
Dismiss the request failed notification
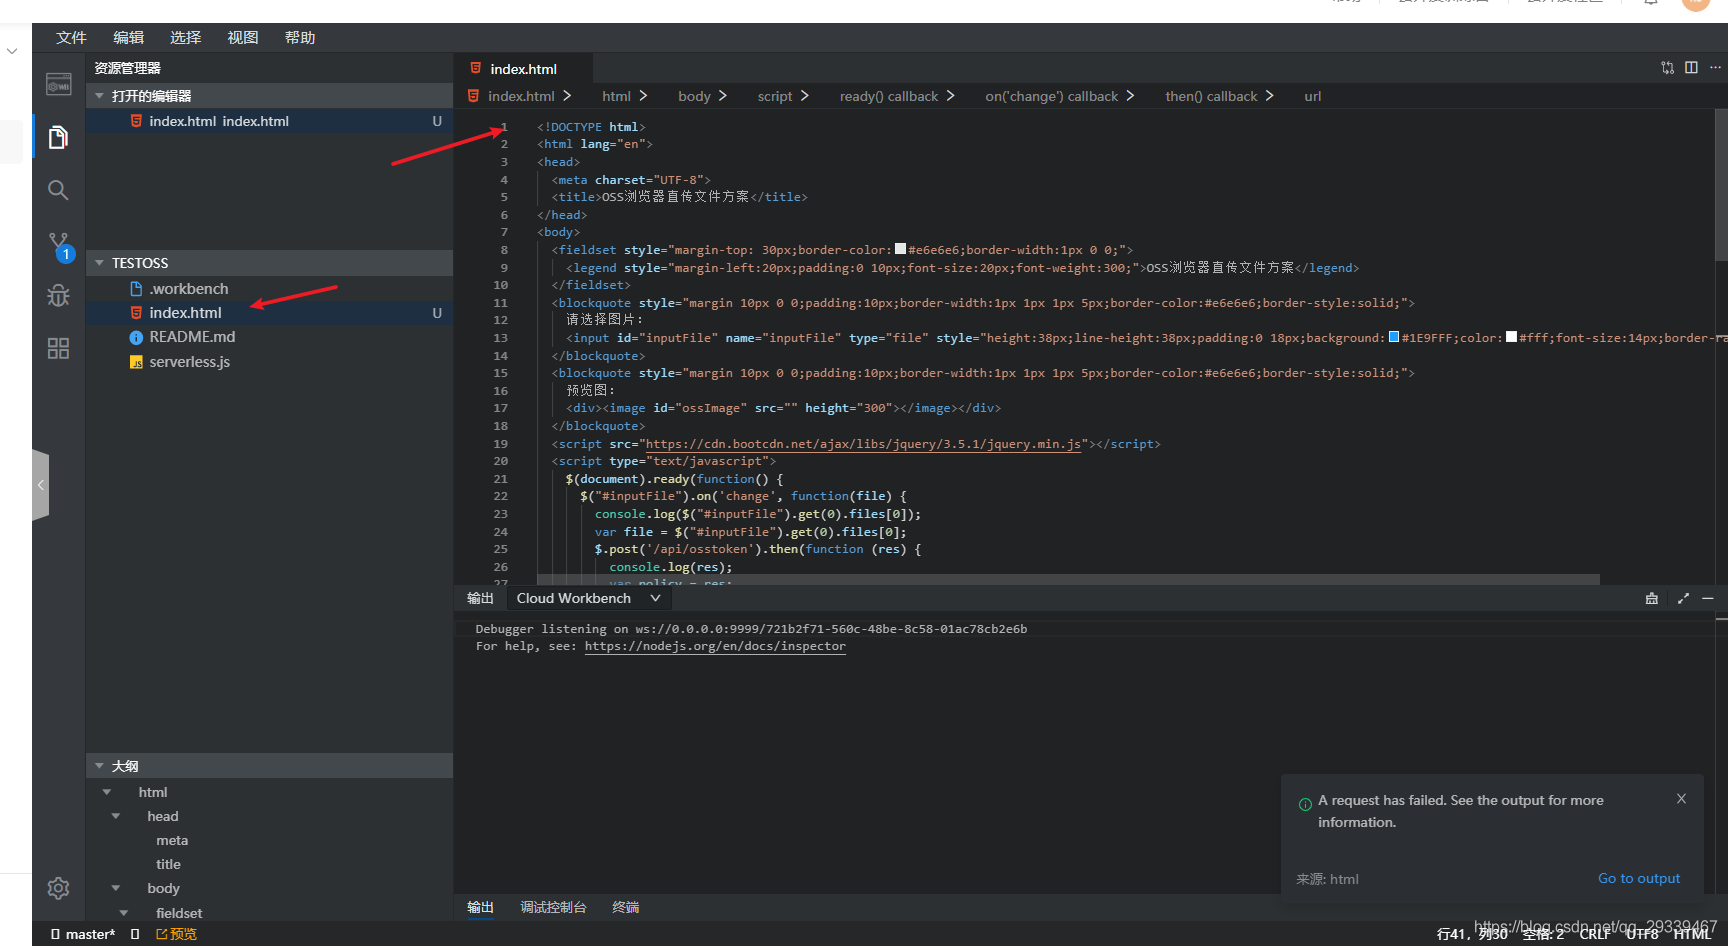tap(1681, 799)
